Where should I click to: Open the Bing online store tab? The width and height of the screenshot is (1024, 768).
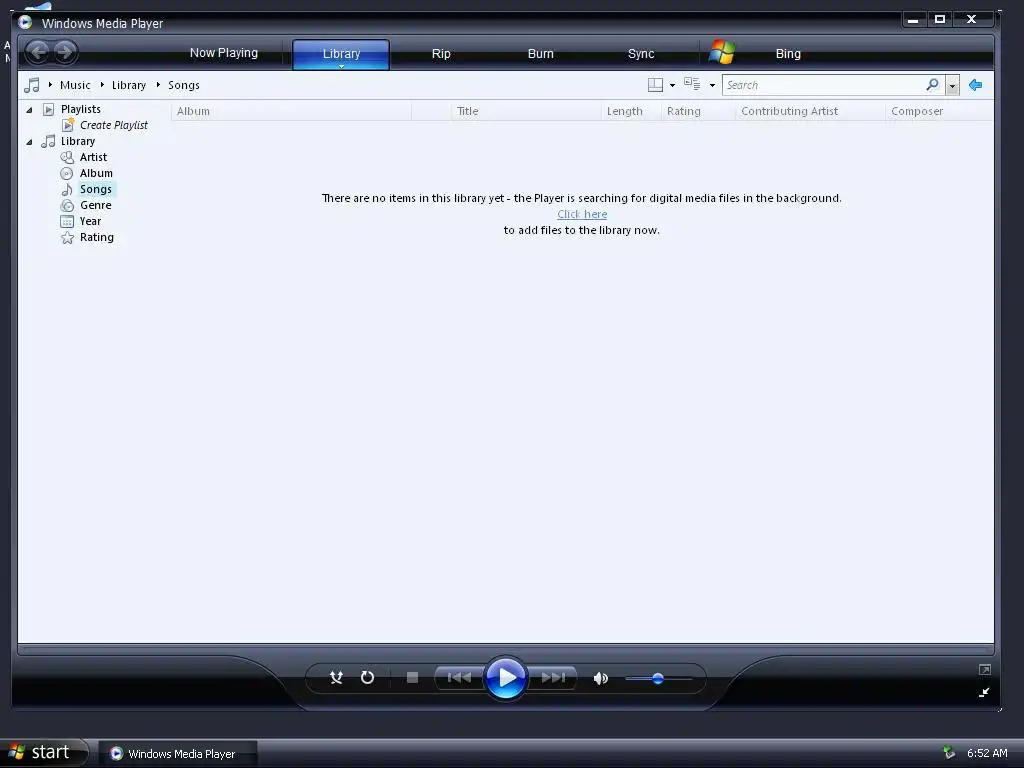point(788,54)
